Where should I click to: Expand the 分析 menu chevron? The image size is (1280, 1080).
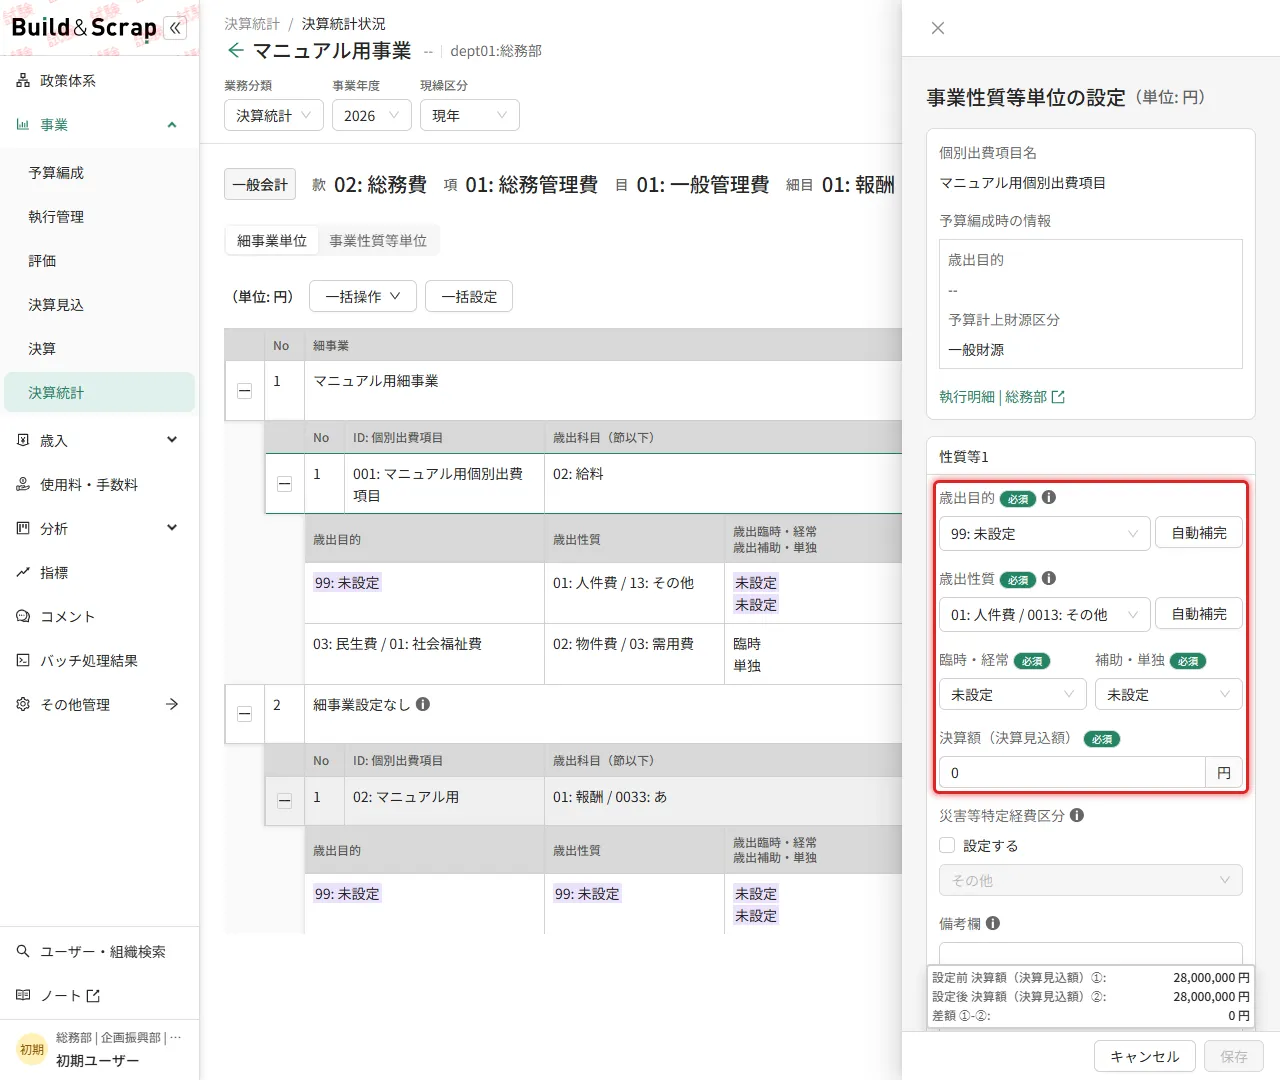(x=172, y=528)
